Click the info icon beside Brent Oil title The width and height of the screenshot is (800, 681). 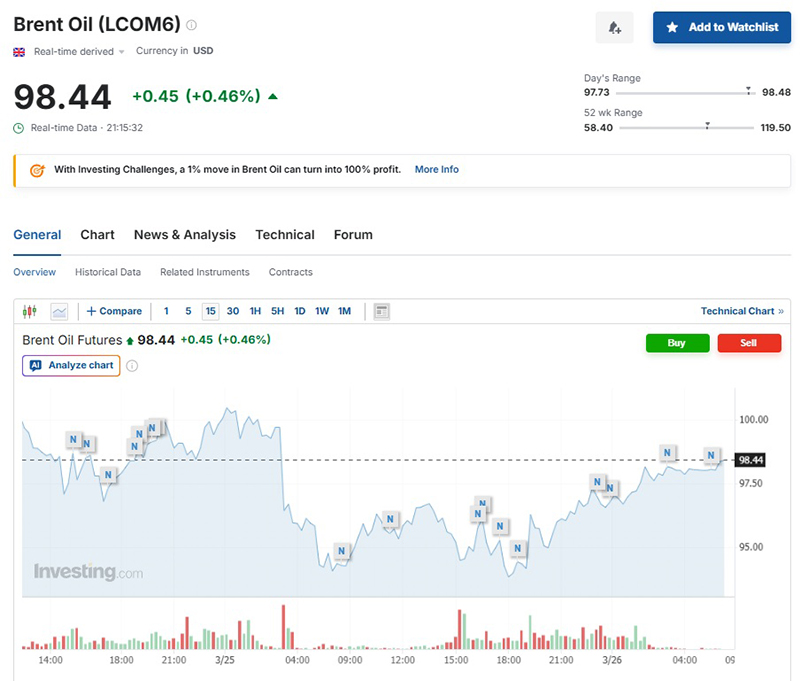click(192, 25)
